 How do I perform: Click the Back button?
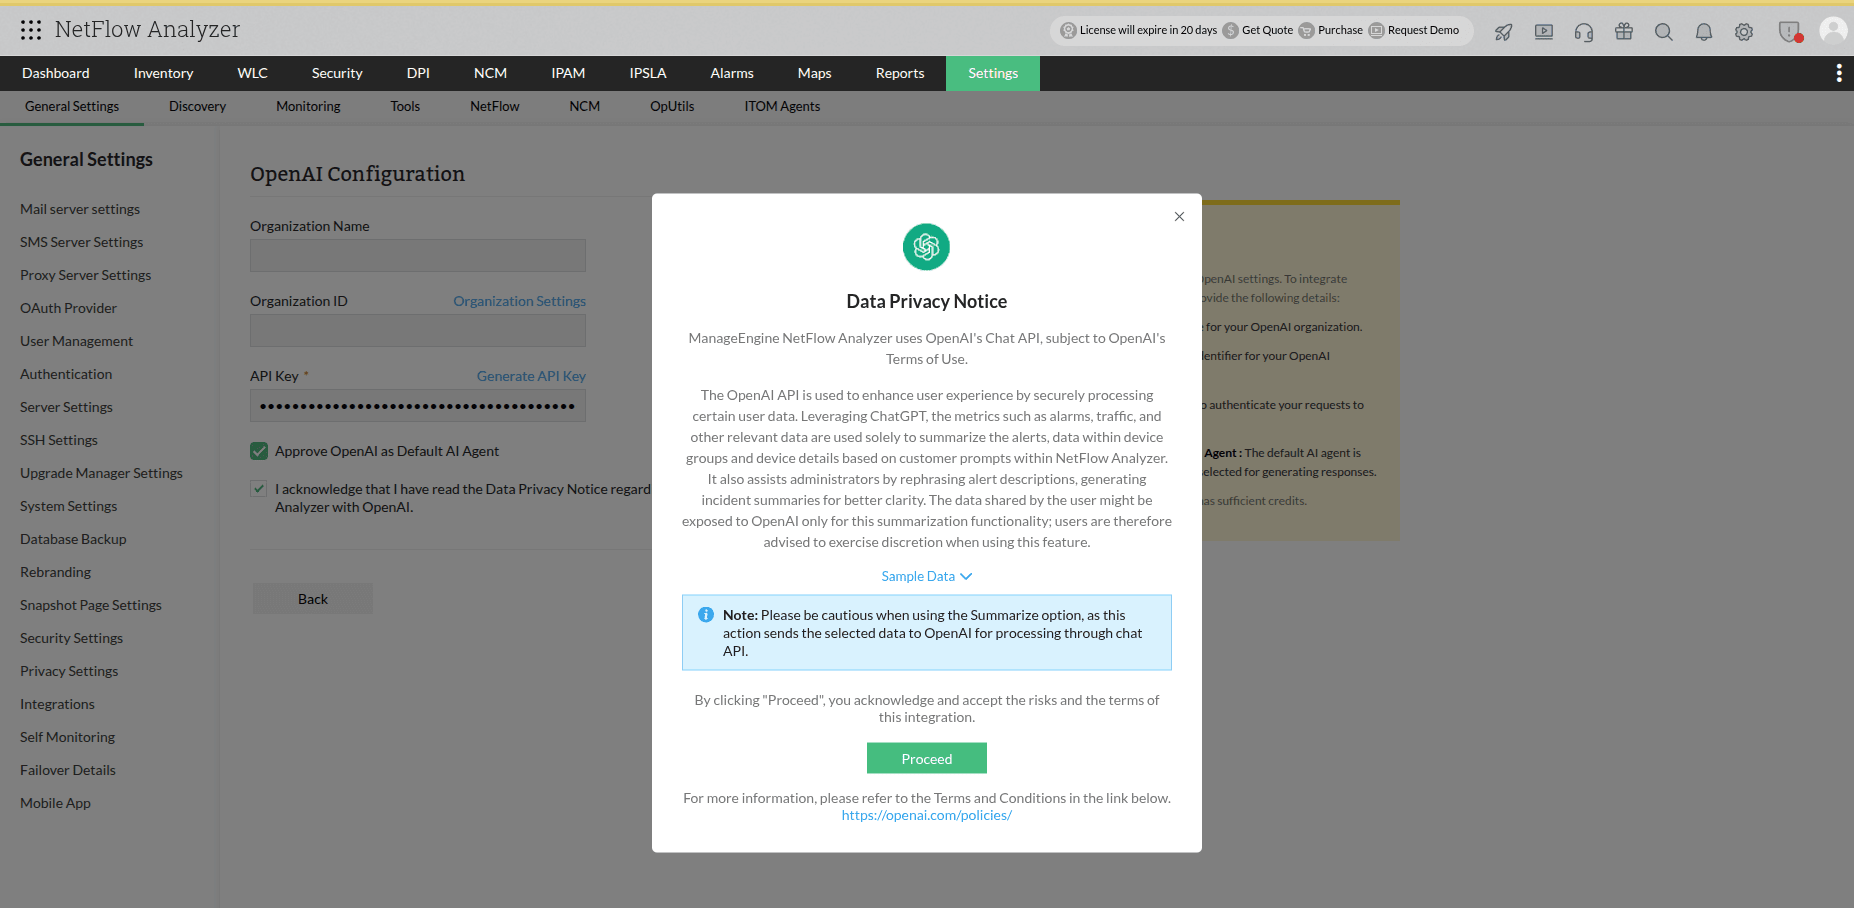point(313,599)
